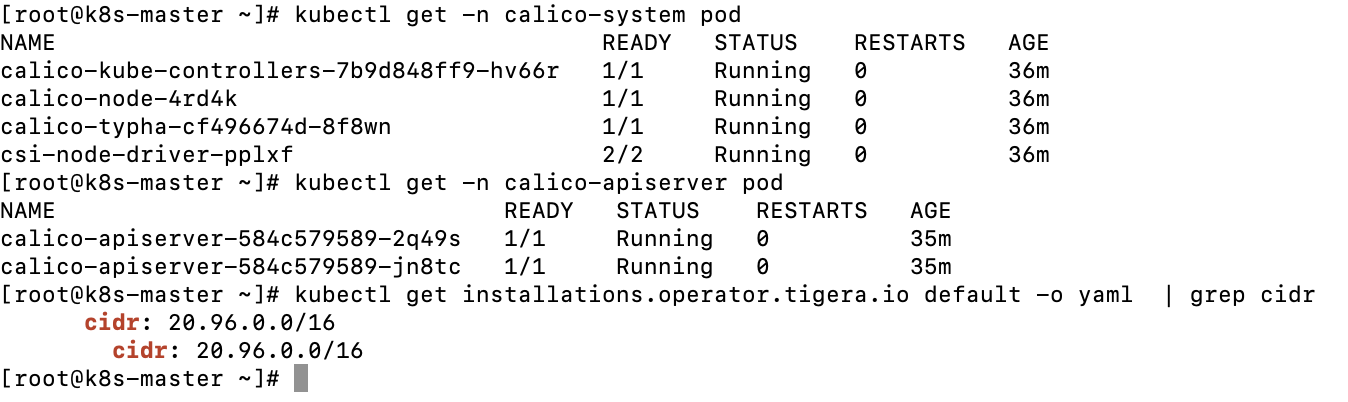Click the csi-node-driver-pplxf pod name

(147, 155)
